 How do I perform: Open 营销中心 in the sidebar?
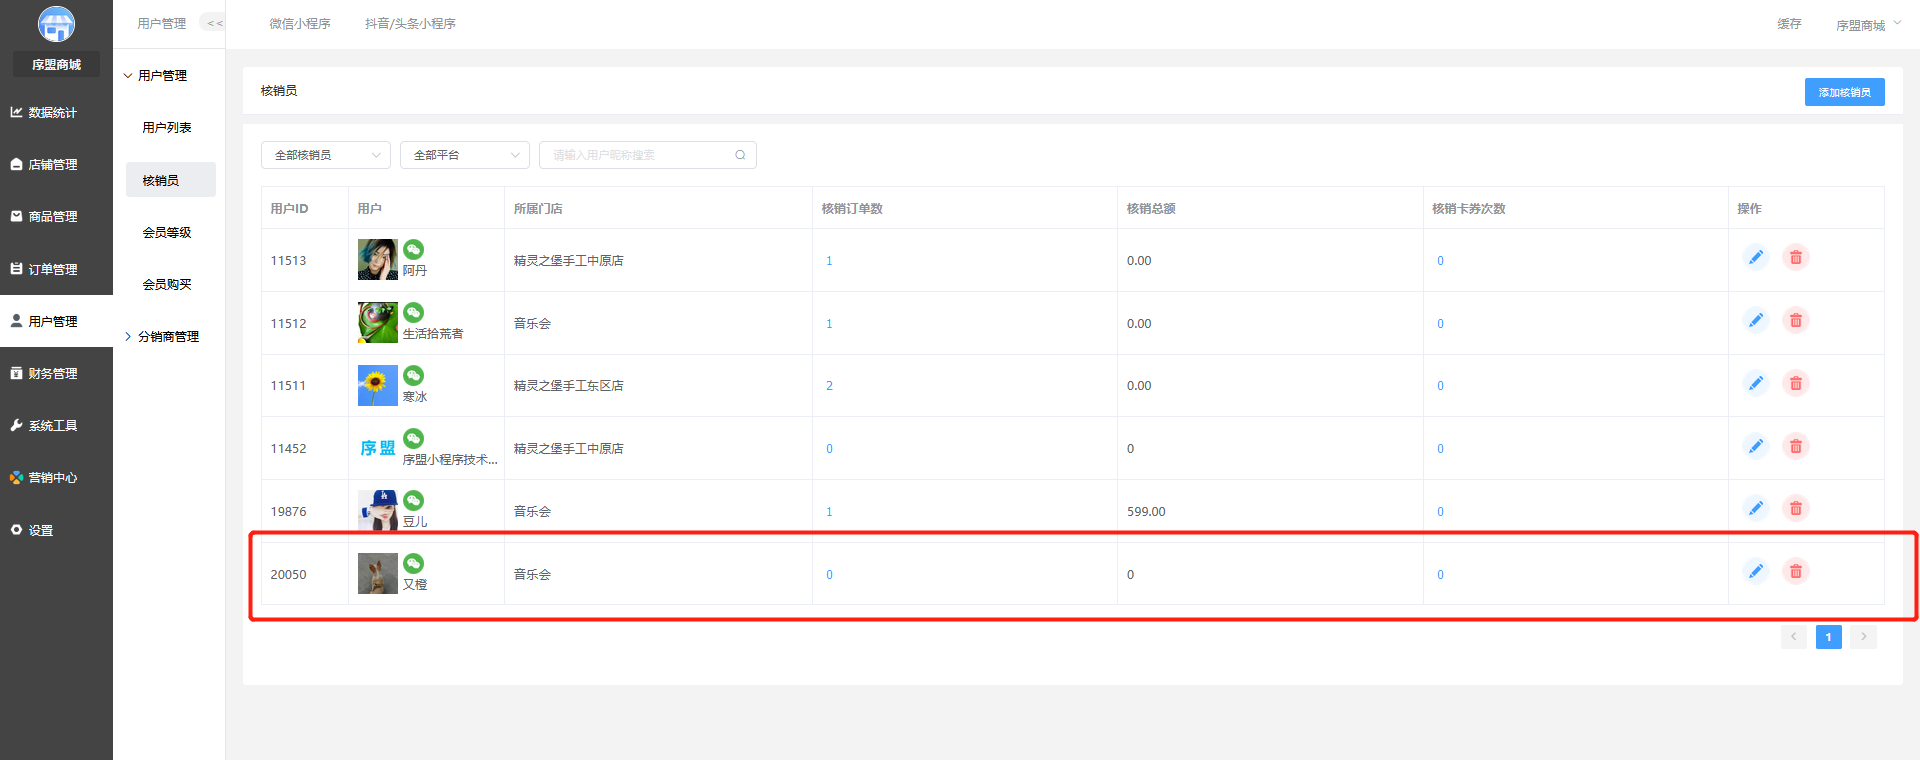56,478
